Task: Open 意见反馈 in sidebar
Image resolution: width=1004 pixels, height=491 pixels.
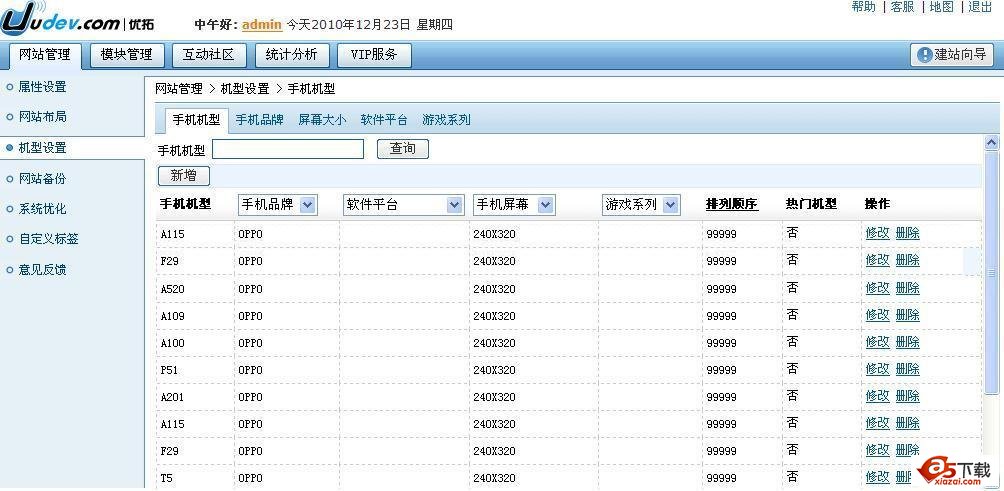Action: click(42, 270)
